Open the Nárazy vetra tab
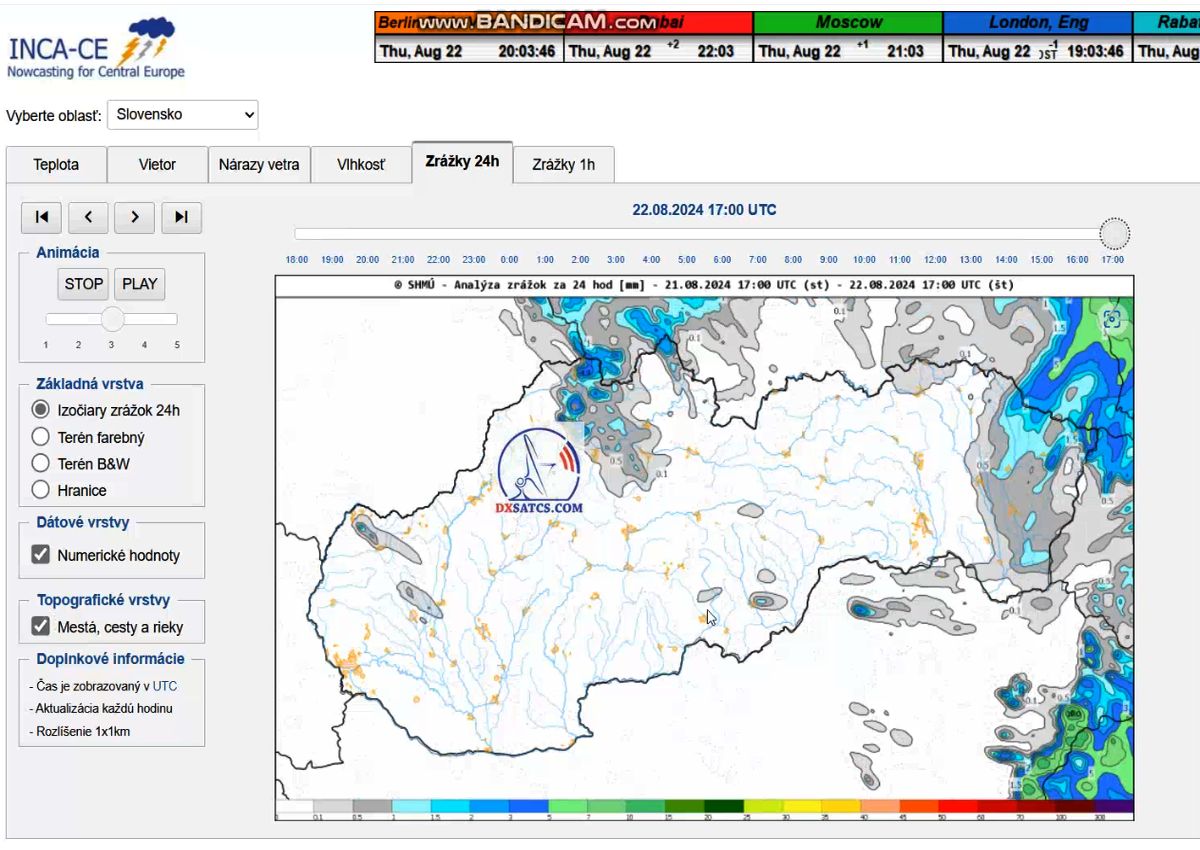The image size is (1200, 850). pos(259,165)
